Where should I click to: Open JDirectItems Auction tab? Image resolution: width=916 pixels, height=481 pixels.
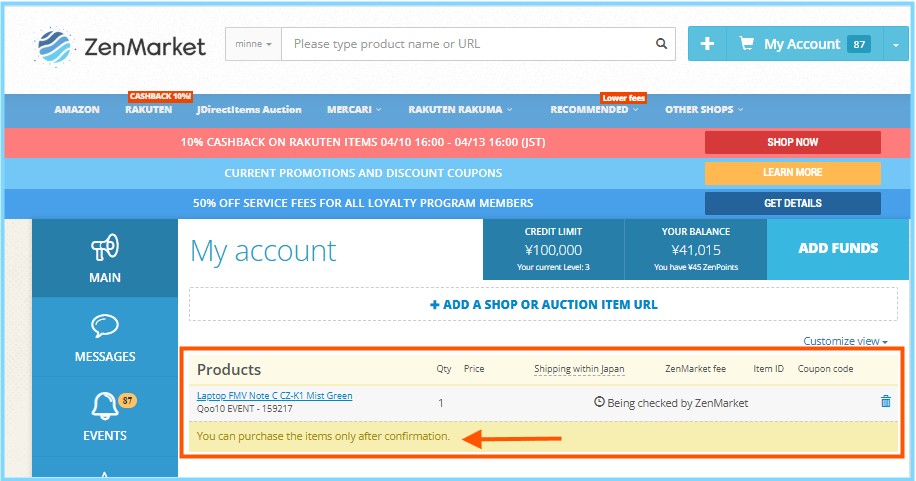point(249,109)
